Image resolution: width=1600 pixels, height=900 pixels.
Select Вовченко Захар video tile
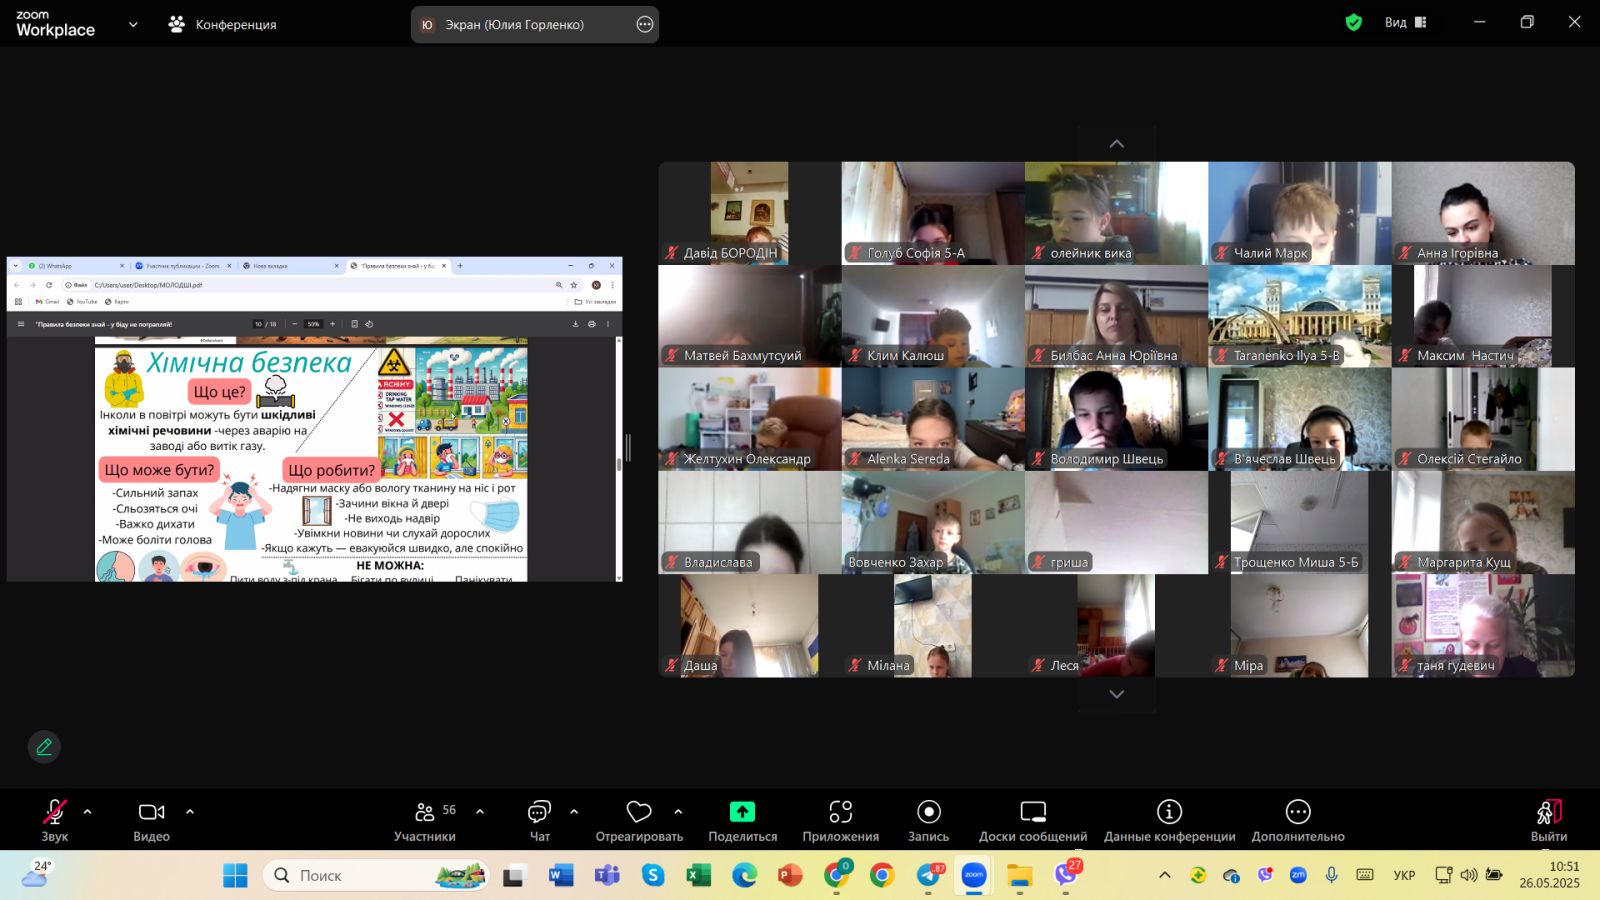(933, 522)
